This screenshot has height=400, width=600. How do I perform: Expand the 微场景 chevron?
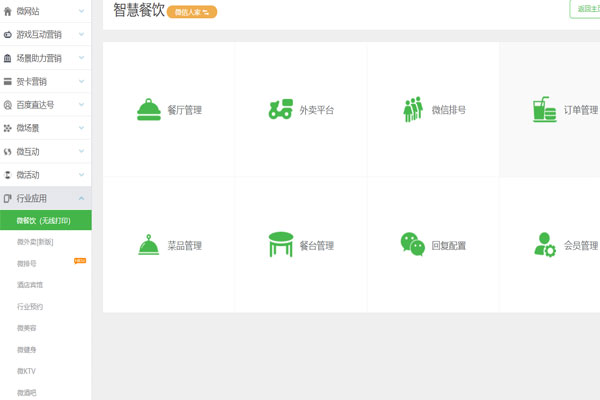82,128
